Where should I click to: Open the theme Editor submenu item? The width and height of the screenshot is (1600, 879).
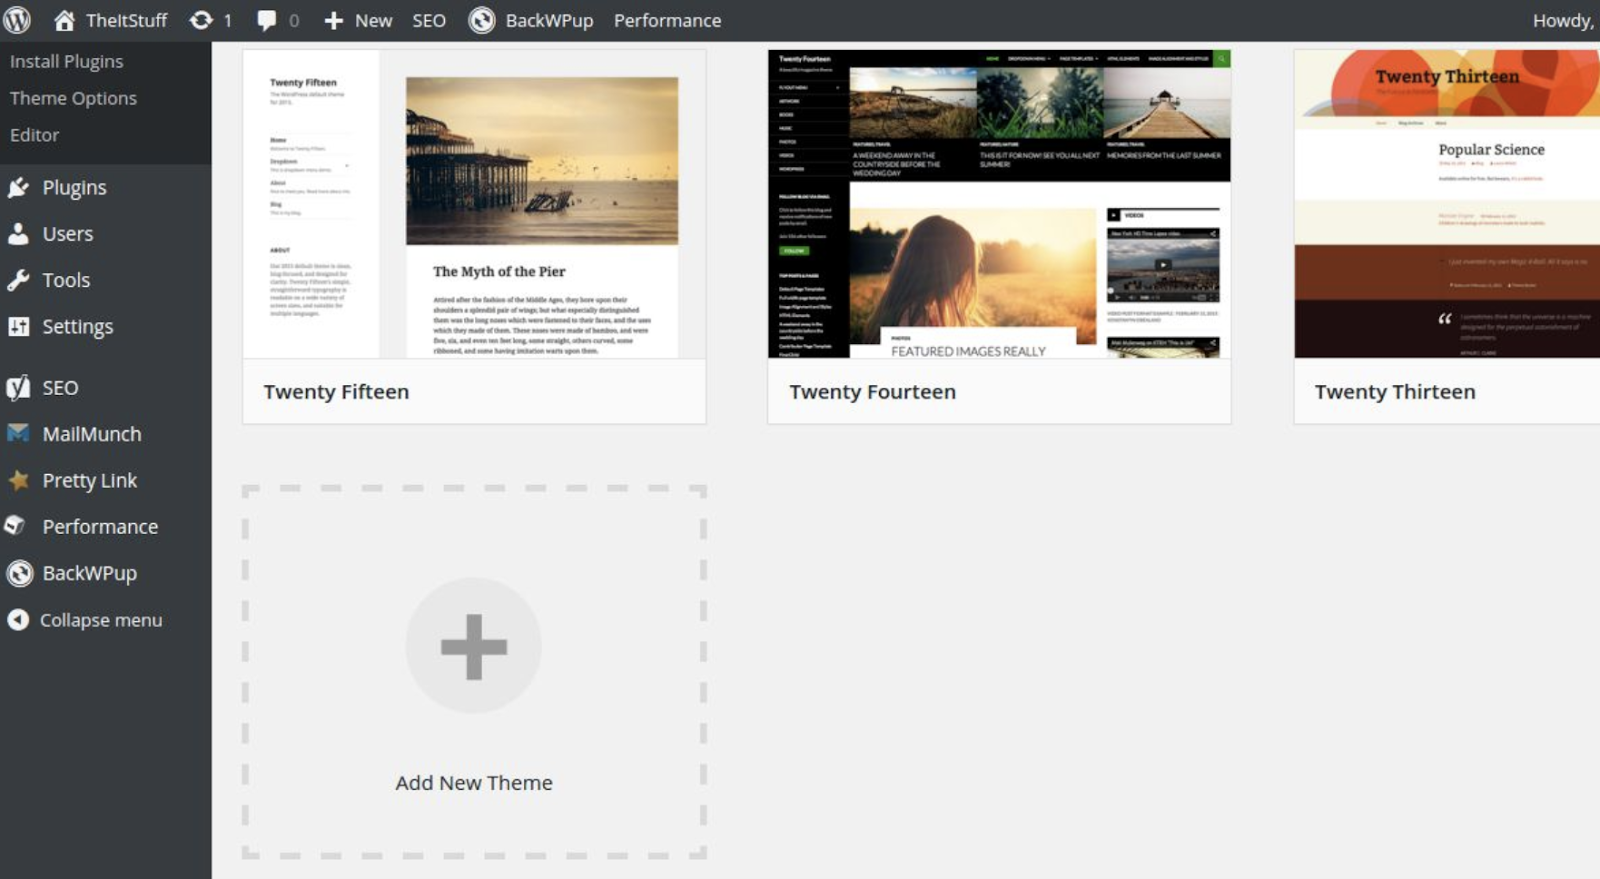click(35, 135)
